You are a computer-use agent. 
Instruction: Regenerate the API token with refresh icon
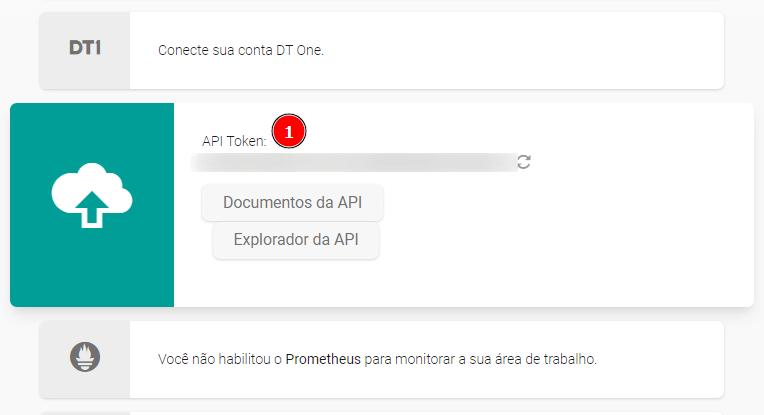[x=524, y=162]
